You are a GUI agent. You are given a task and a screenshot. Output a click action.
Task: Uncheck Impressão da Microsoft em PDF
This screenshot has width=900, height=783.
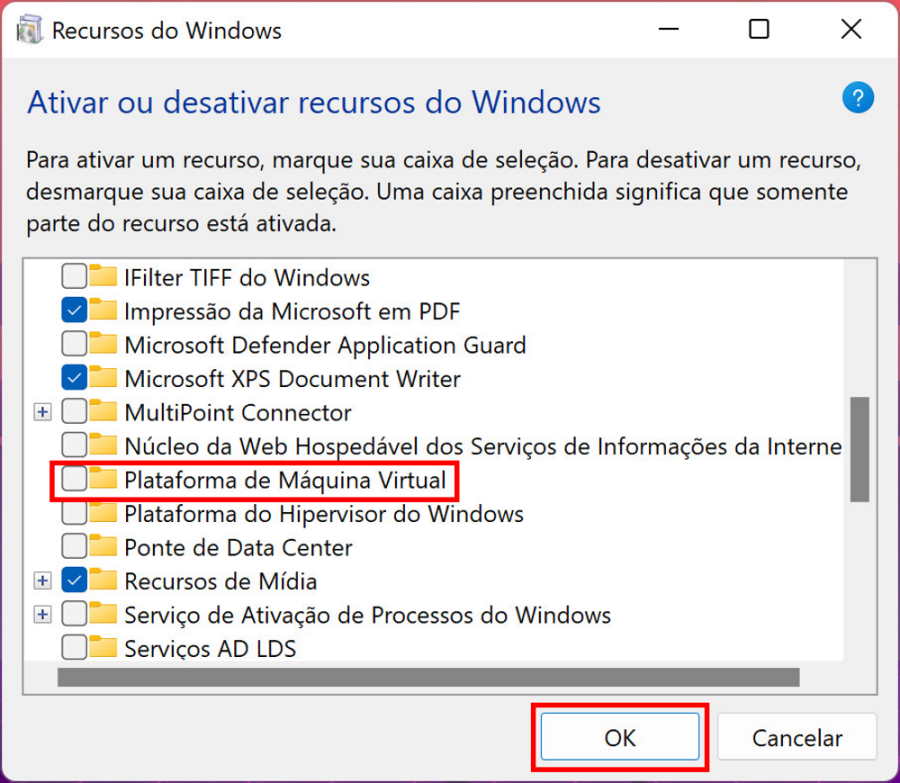pos(74,311)
